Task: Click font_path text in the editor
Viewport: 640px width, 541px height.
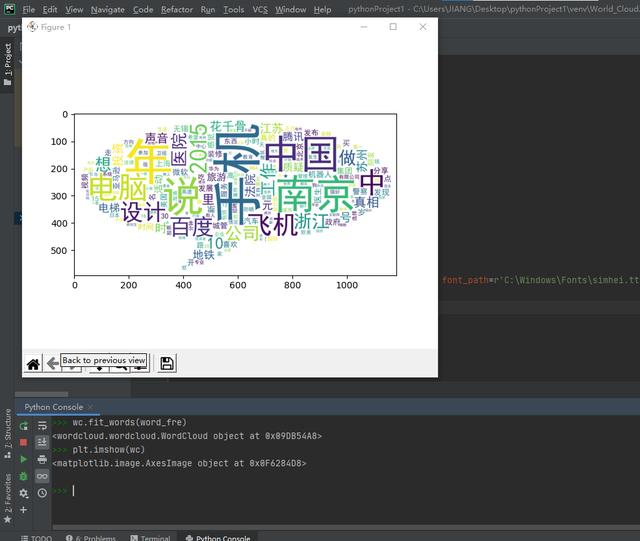Action: pyautogui.click(x=465, y=280)
